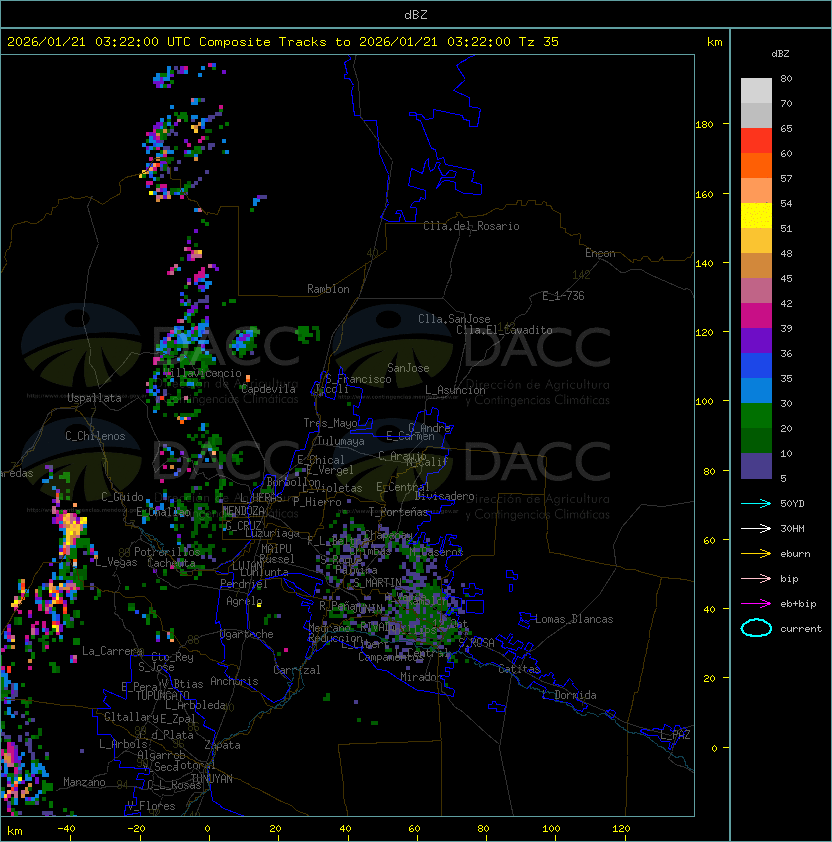Pick the bottom indigo swatch above 5
832x842 pixels.
pyautogui.click(x=756, y=465)
